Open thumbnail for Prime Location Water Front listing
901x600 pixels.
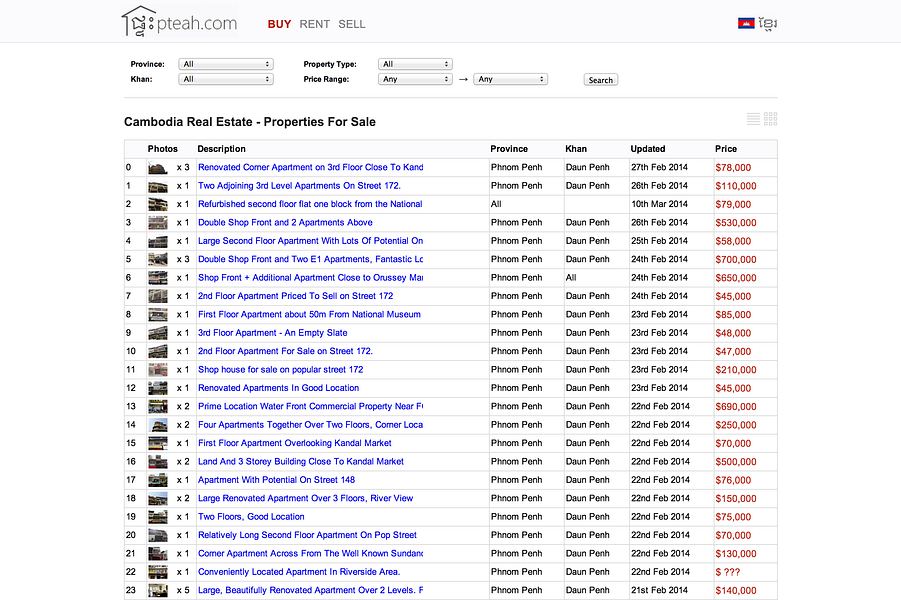[x=157, y=407]
